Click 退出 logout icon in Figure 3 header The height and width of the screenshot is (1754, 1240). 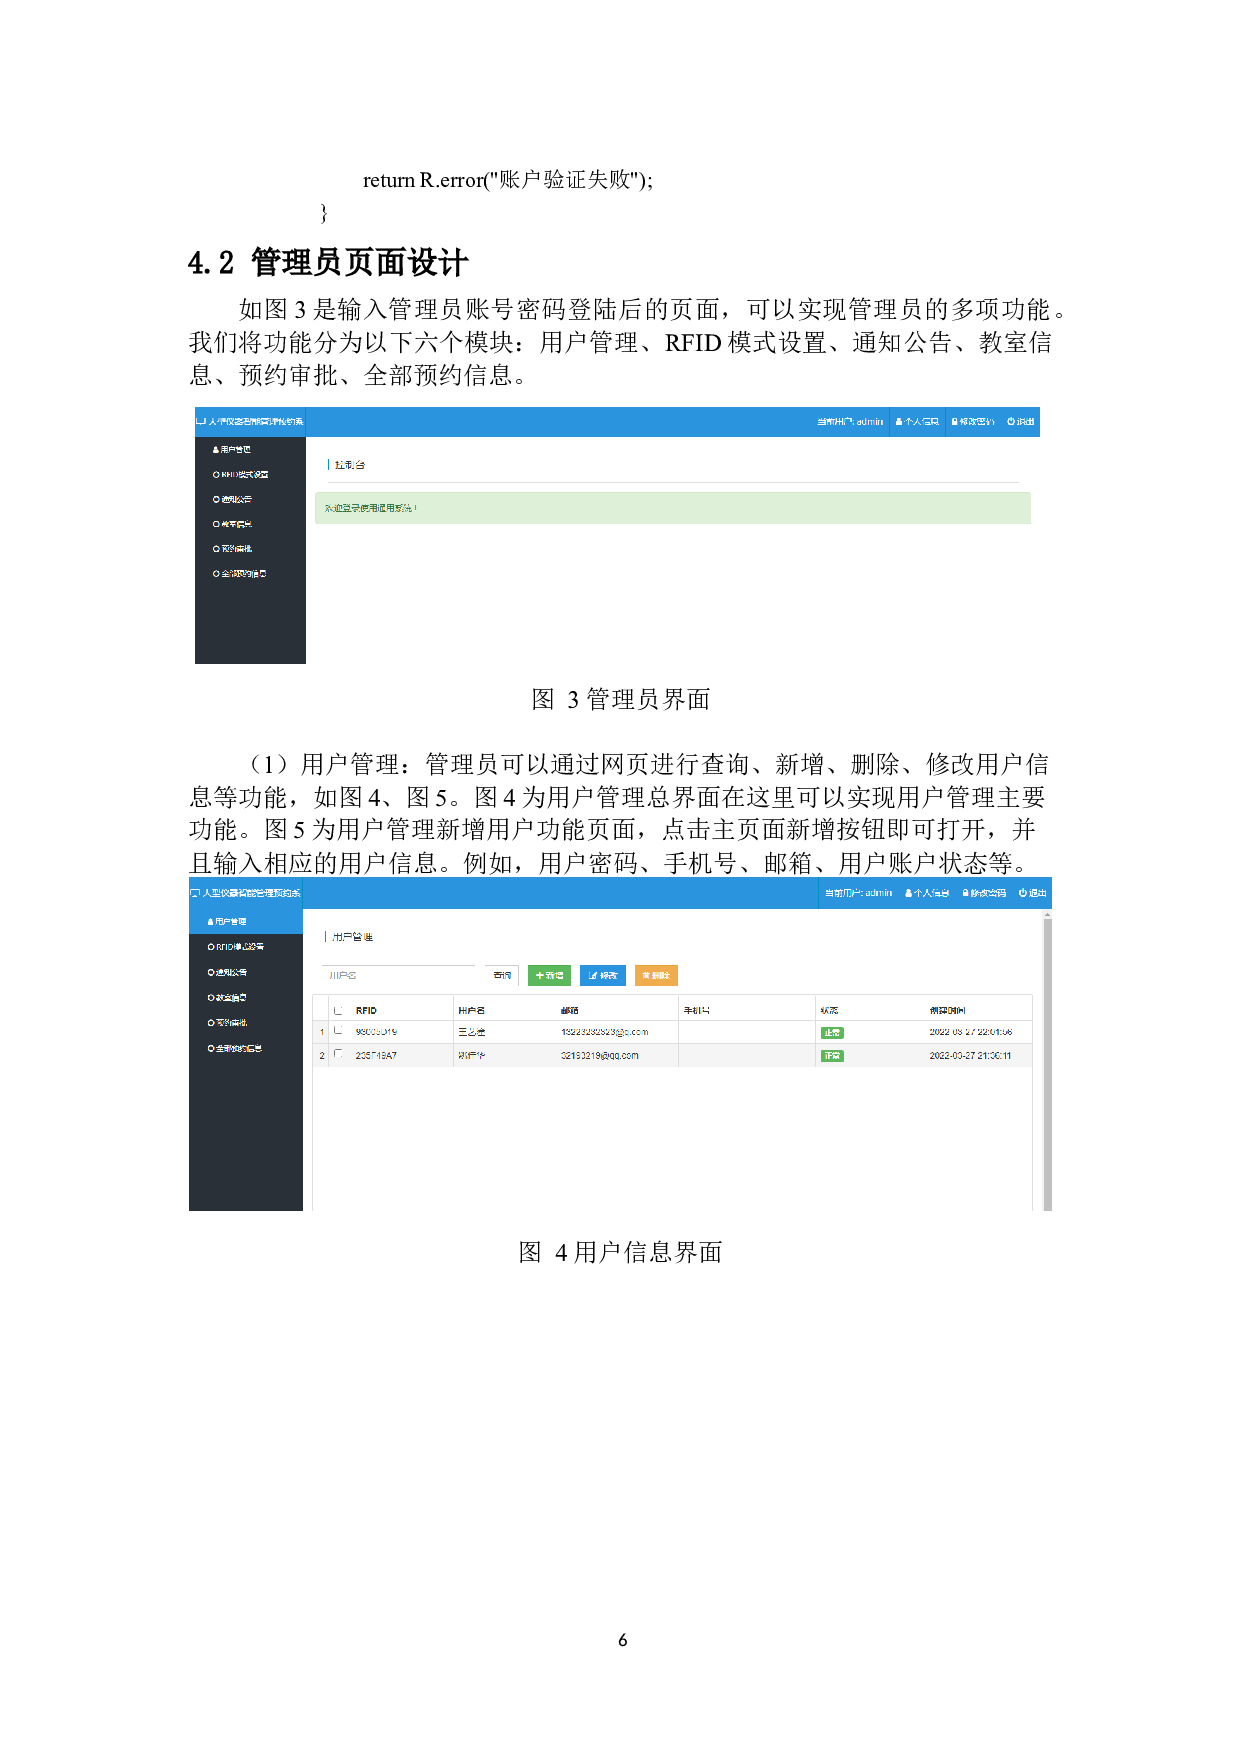(1011, 422)
